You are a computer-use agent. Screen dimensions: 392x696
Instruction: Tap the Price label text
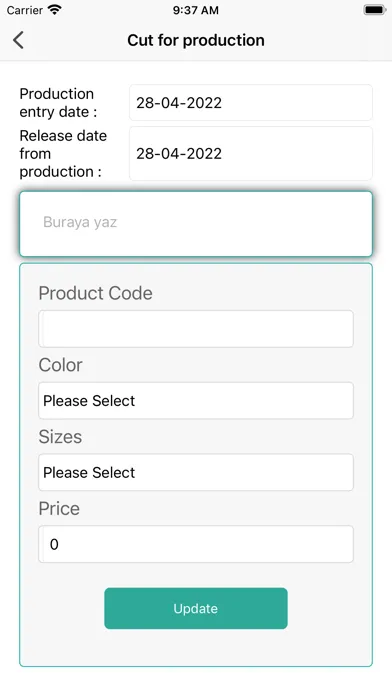pyautogui.click(x=59, y=509)
